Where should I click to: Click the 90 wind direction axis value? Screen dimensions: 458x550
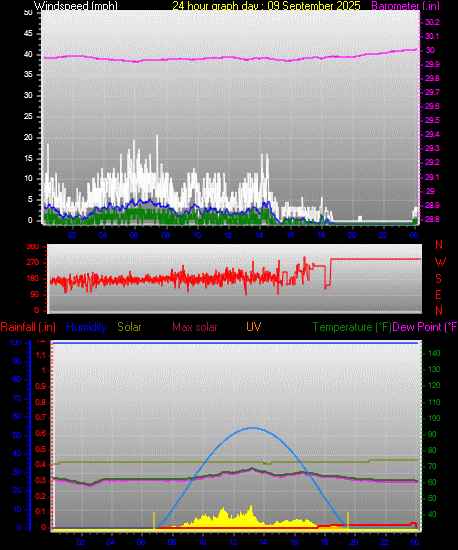[34, 295]
